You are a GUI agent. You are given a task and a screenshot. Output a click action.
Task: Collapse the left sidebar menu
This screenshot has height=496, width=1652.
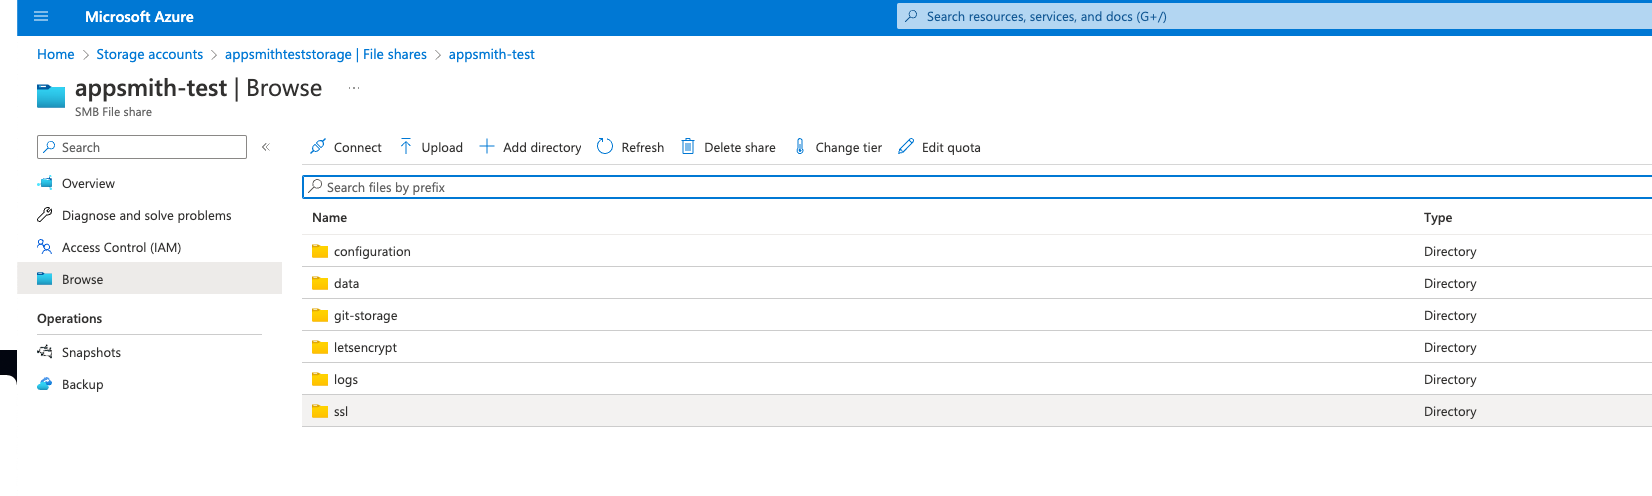pos(266,147)
